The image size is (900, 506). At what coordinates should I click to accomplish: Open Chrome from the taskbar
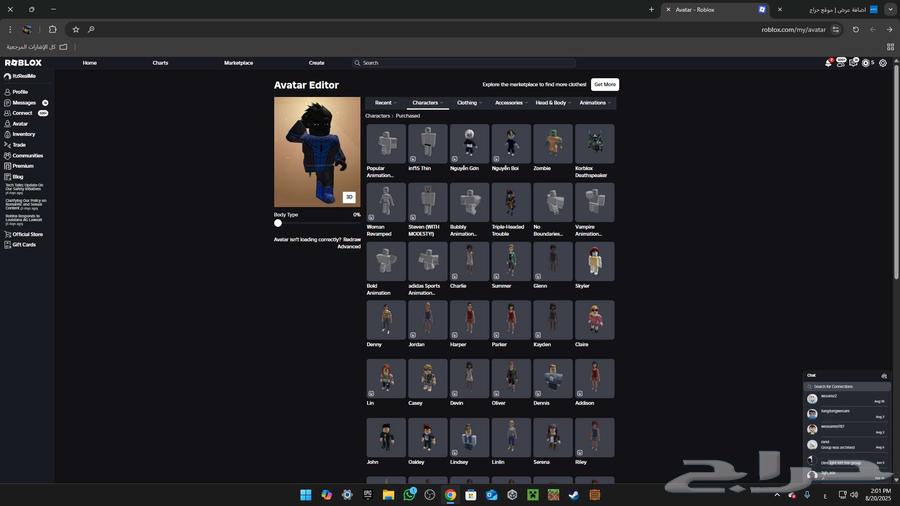pos(451,495)
